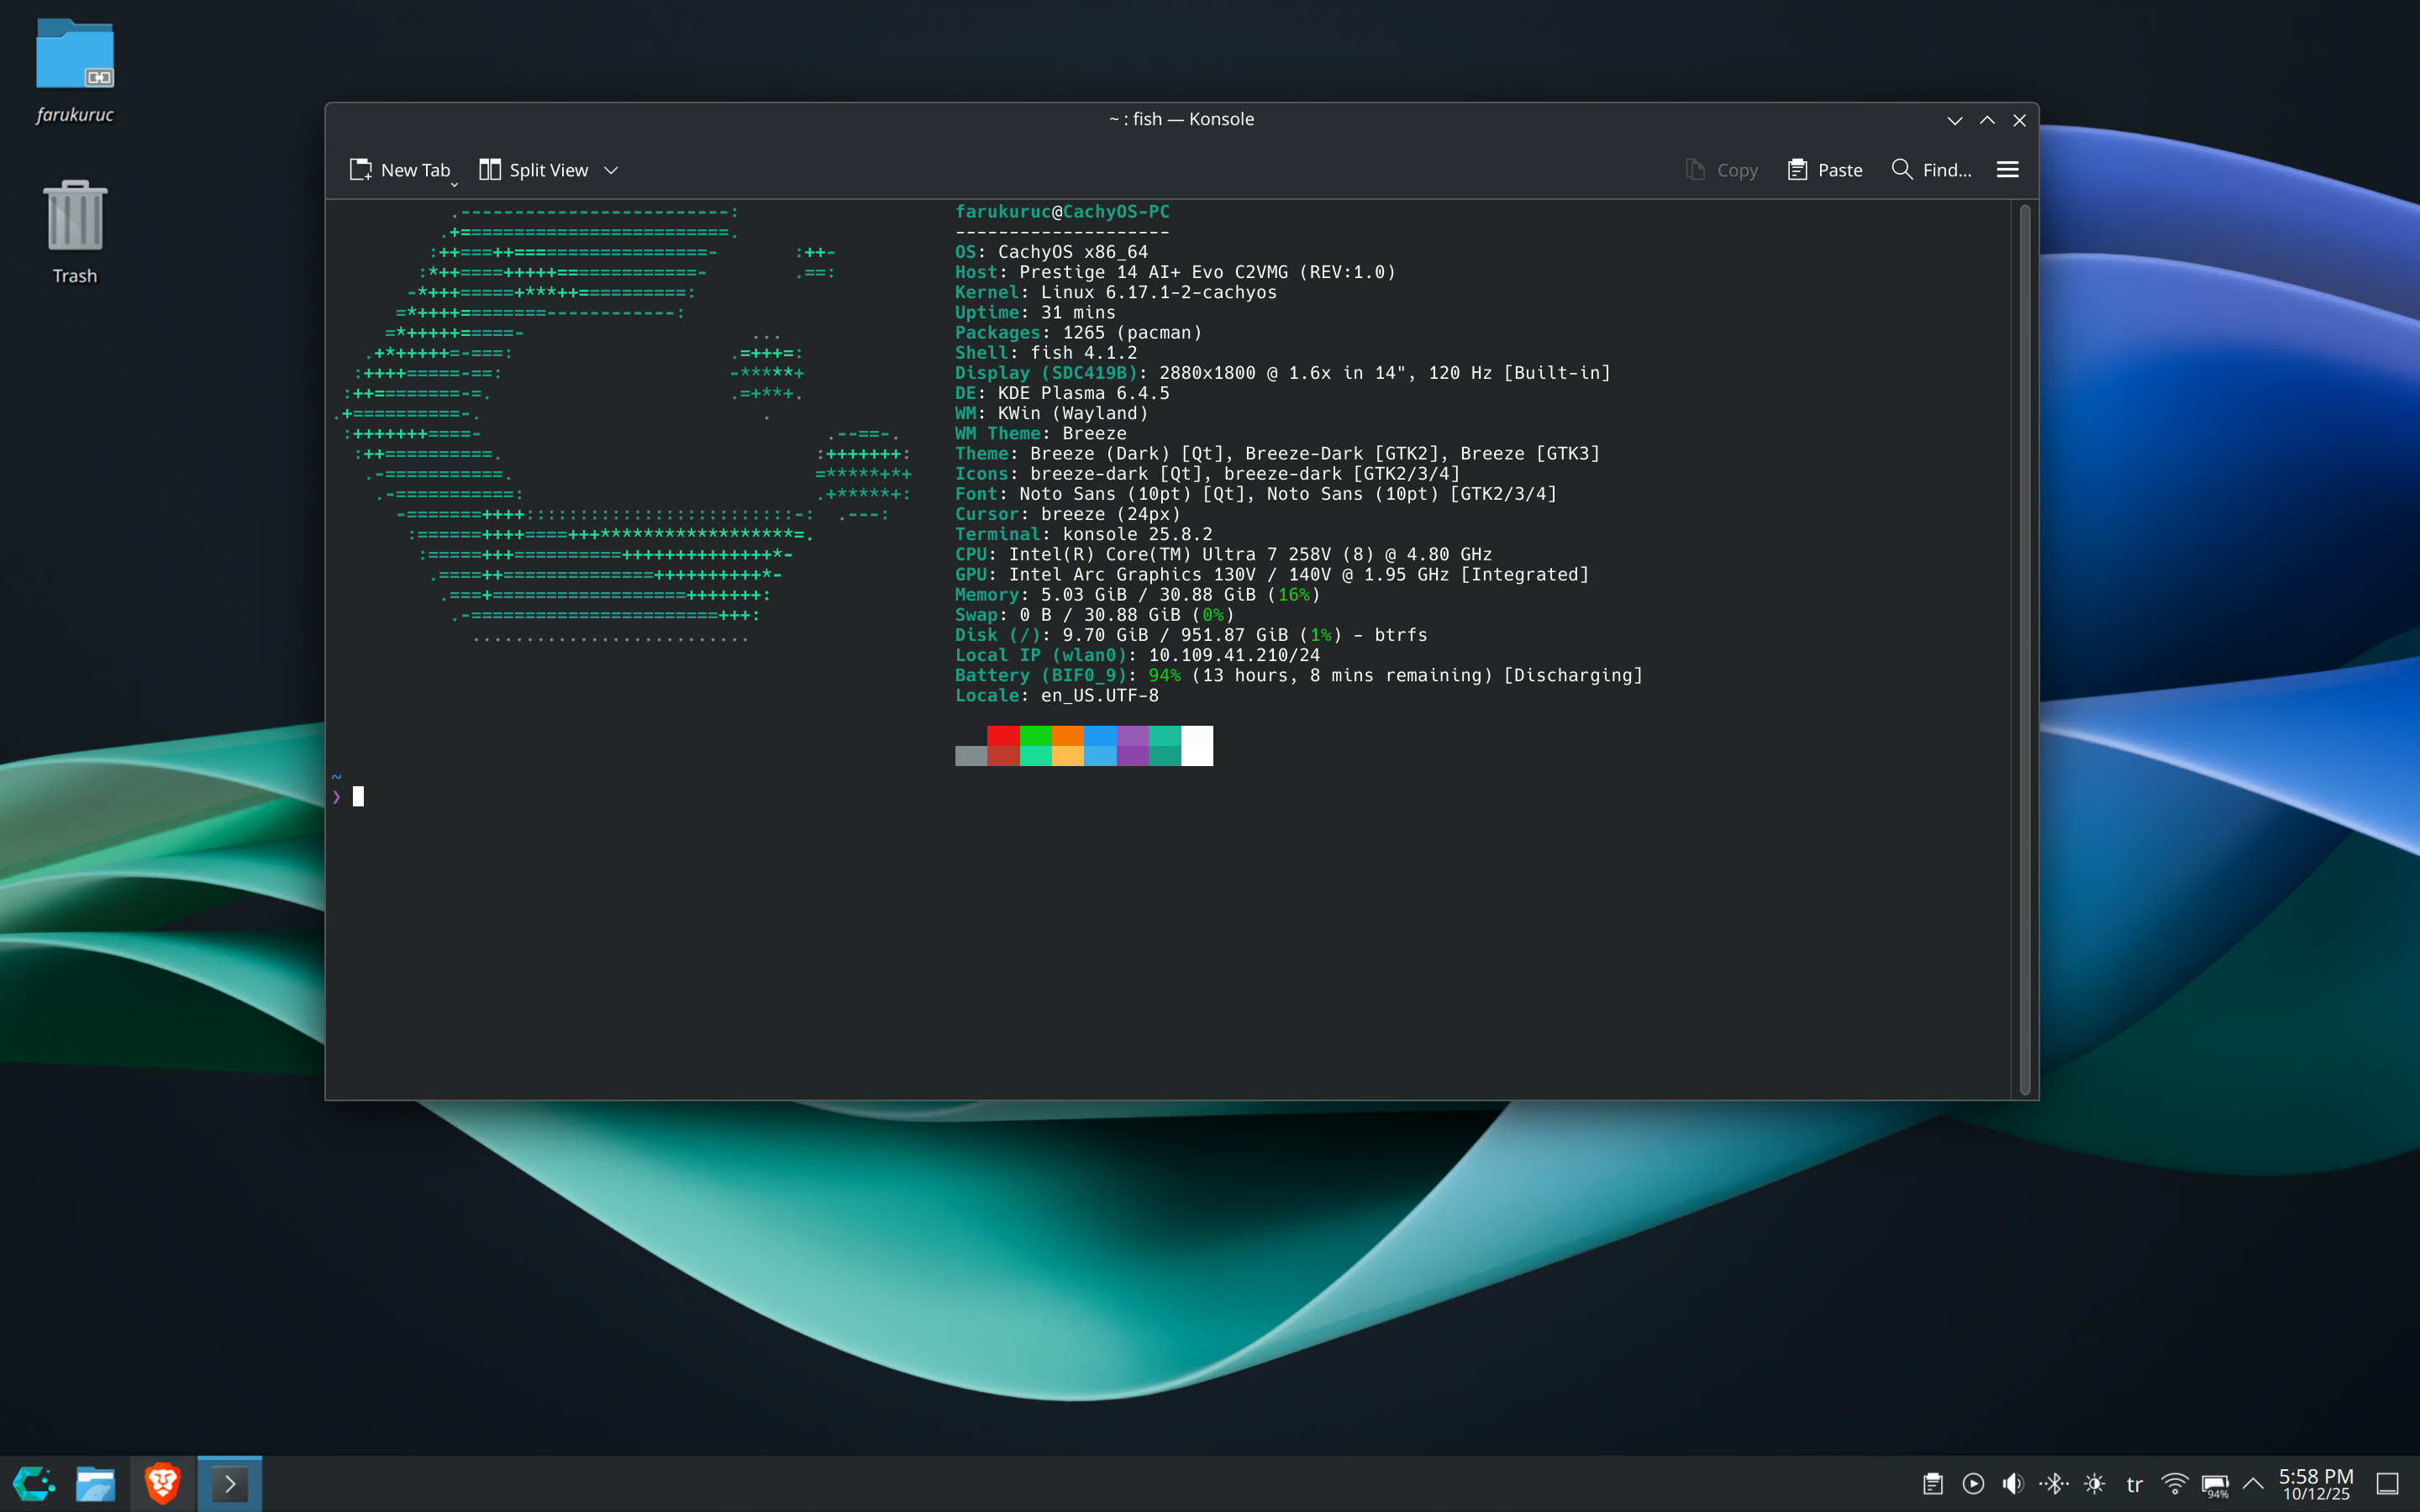This screenshot has height=1512, width=2420.
Task: Select the Konsole task in the taskbar
Action: [229, 1483]
